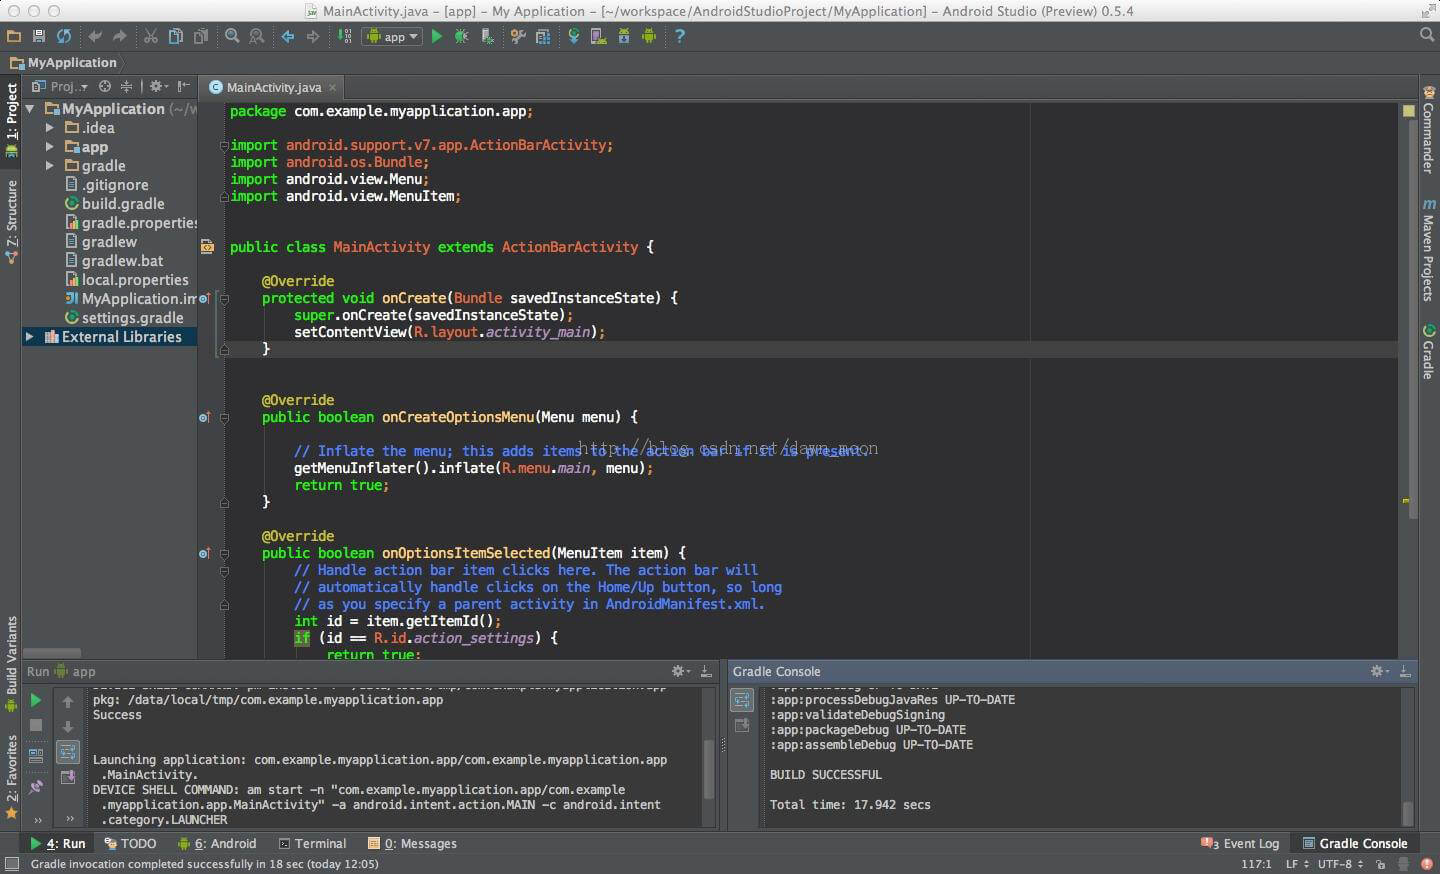Viewport: 1440px width, 874px height.
Task: Click Down stack trace arrow in Run panel
Action: 68,727
